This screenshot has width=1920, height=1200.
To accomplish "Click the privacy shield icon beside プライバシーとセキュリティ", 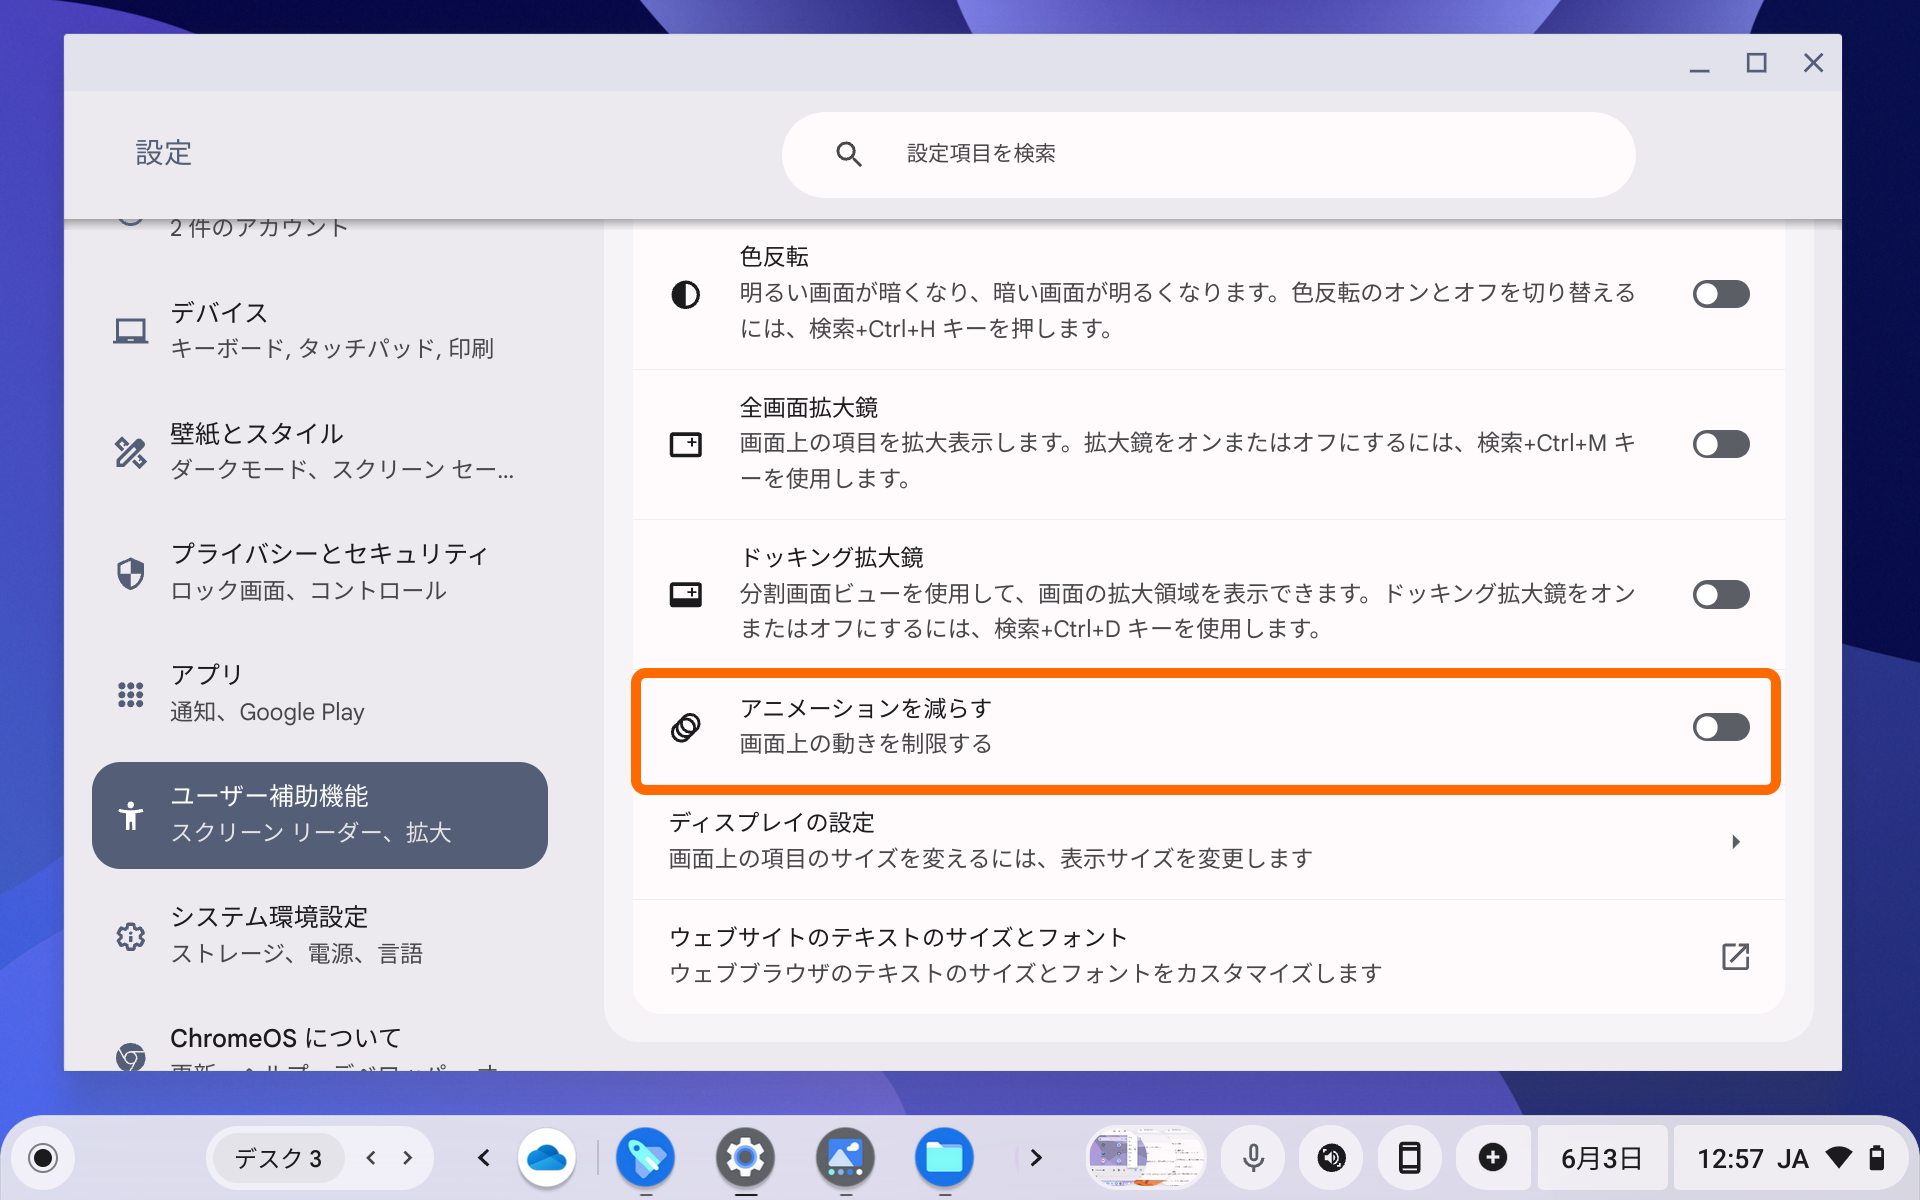I will (x=131, y=571).
